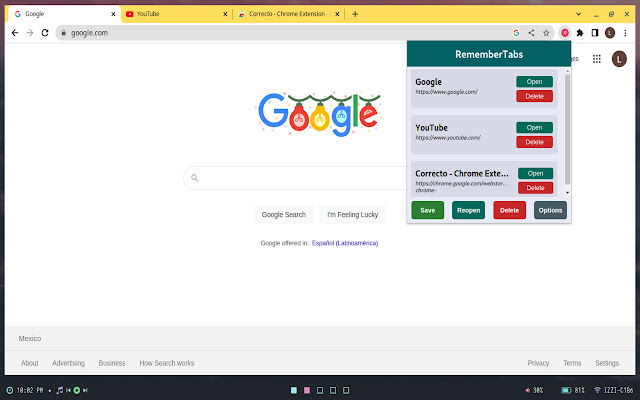Screen dimensions: 640x400
Task: Skip to next track in taskbar
Action: coord(85,390)
